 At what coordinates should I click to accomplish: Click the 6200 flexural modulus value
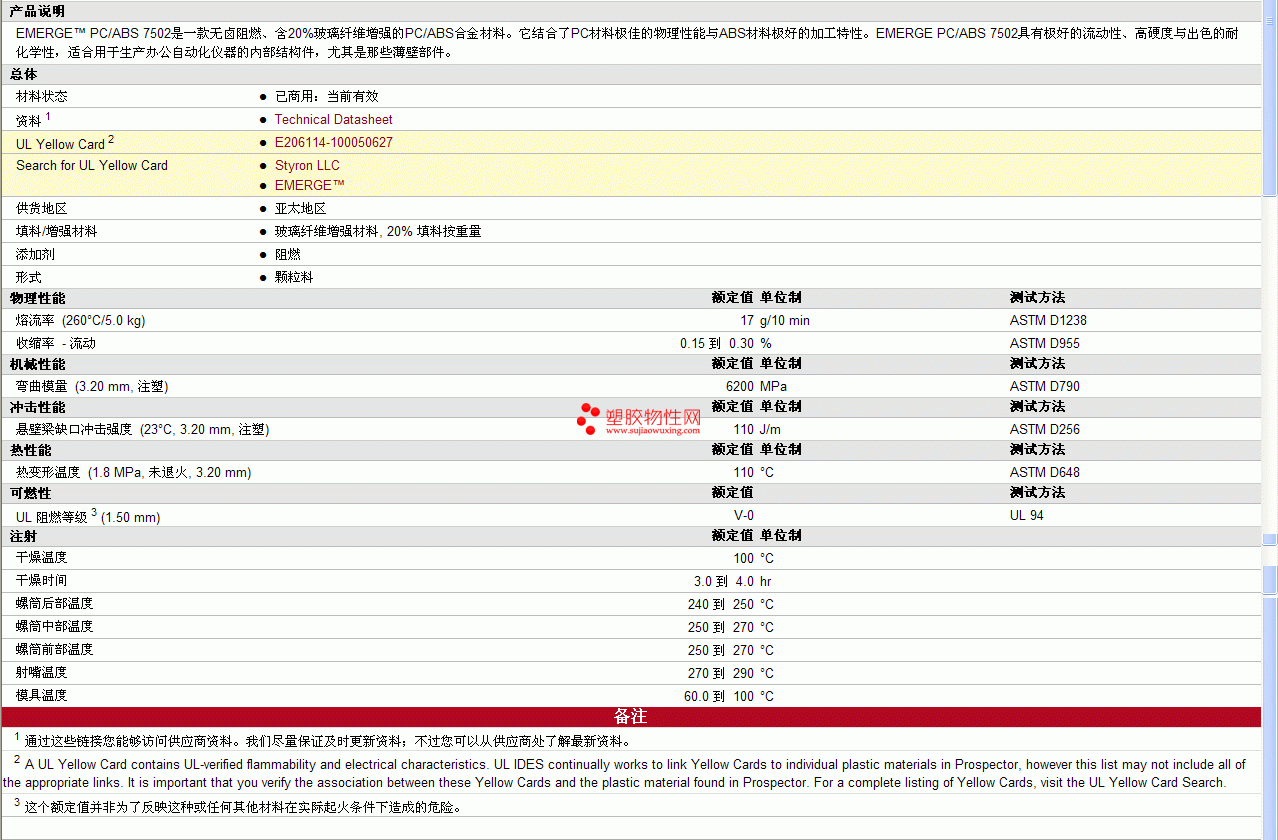tap(740, 387)
